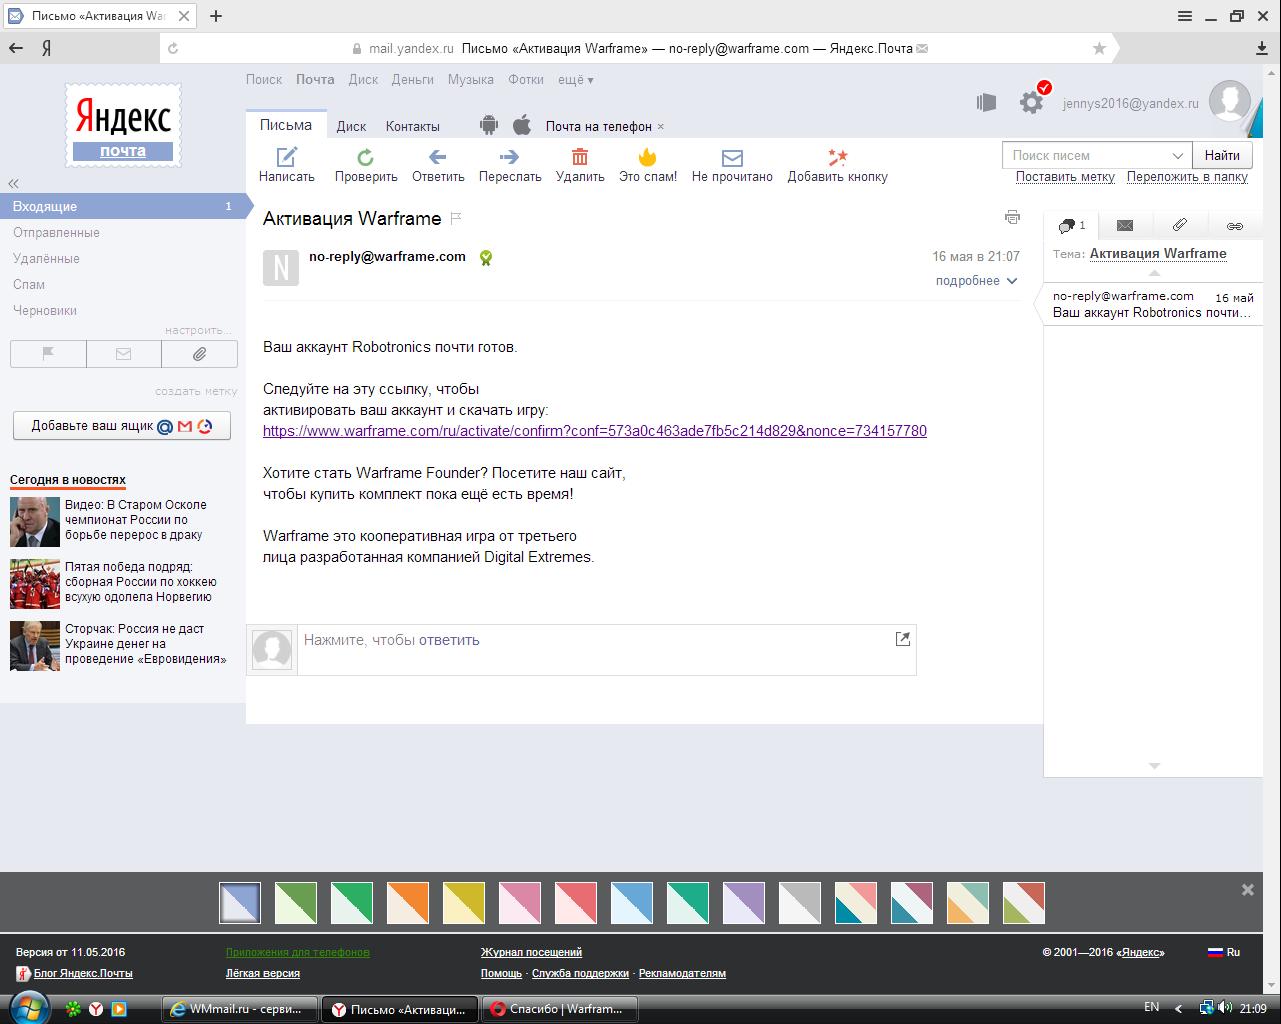
Task: Click the Не прочитано envelope icon
Action: 732,158
